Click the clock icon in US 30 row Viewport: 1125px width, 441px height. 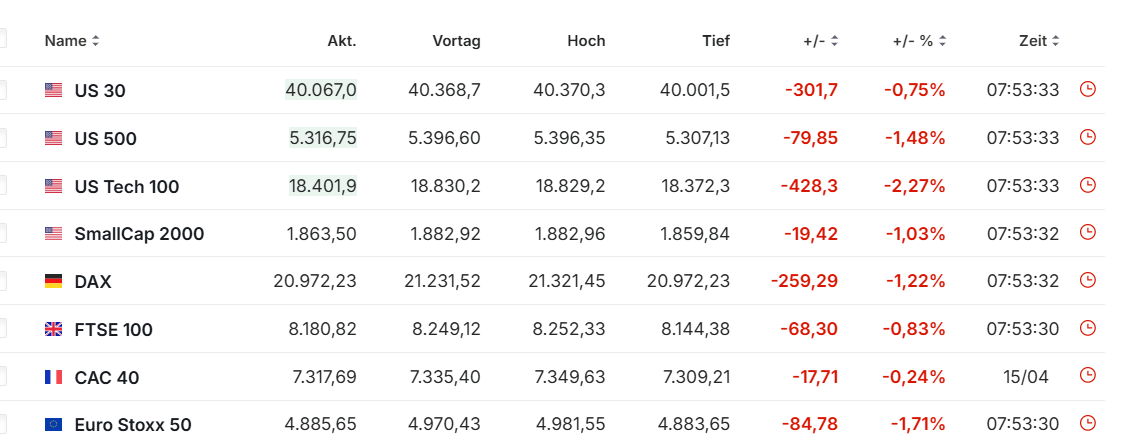[x=1088, y=89]
